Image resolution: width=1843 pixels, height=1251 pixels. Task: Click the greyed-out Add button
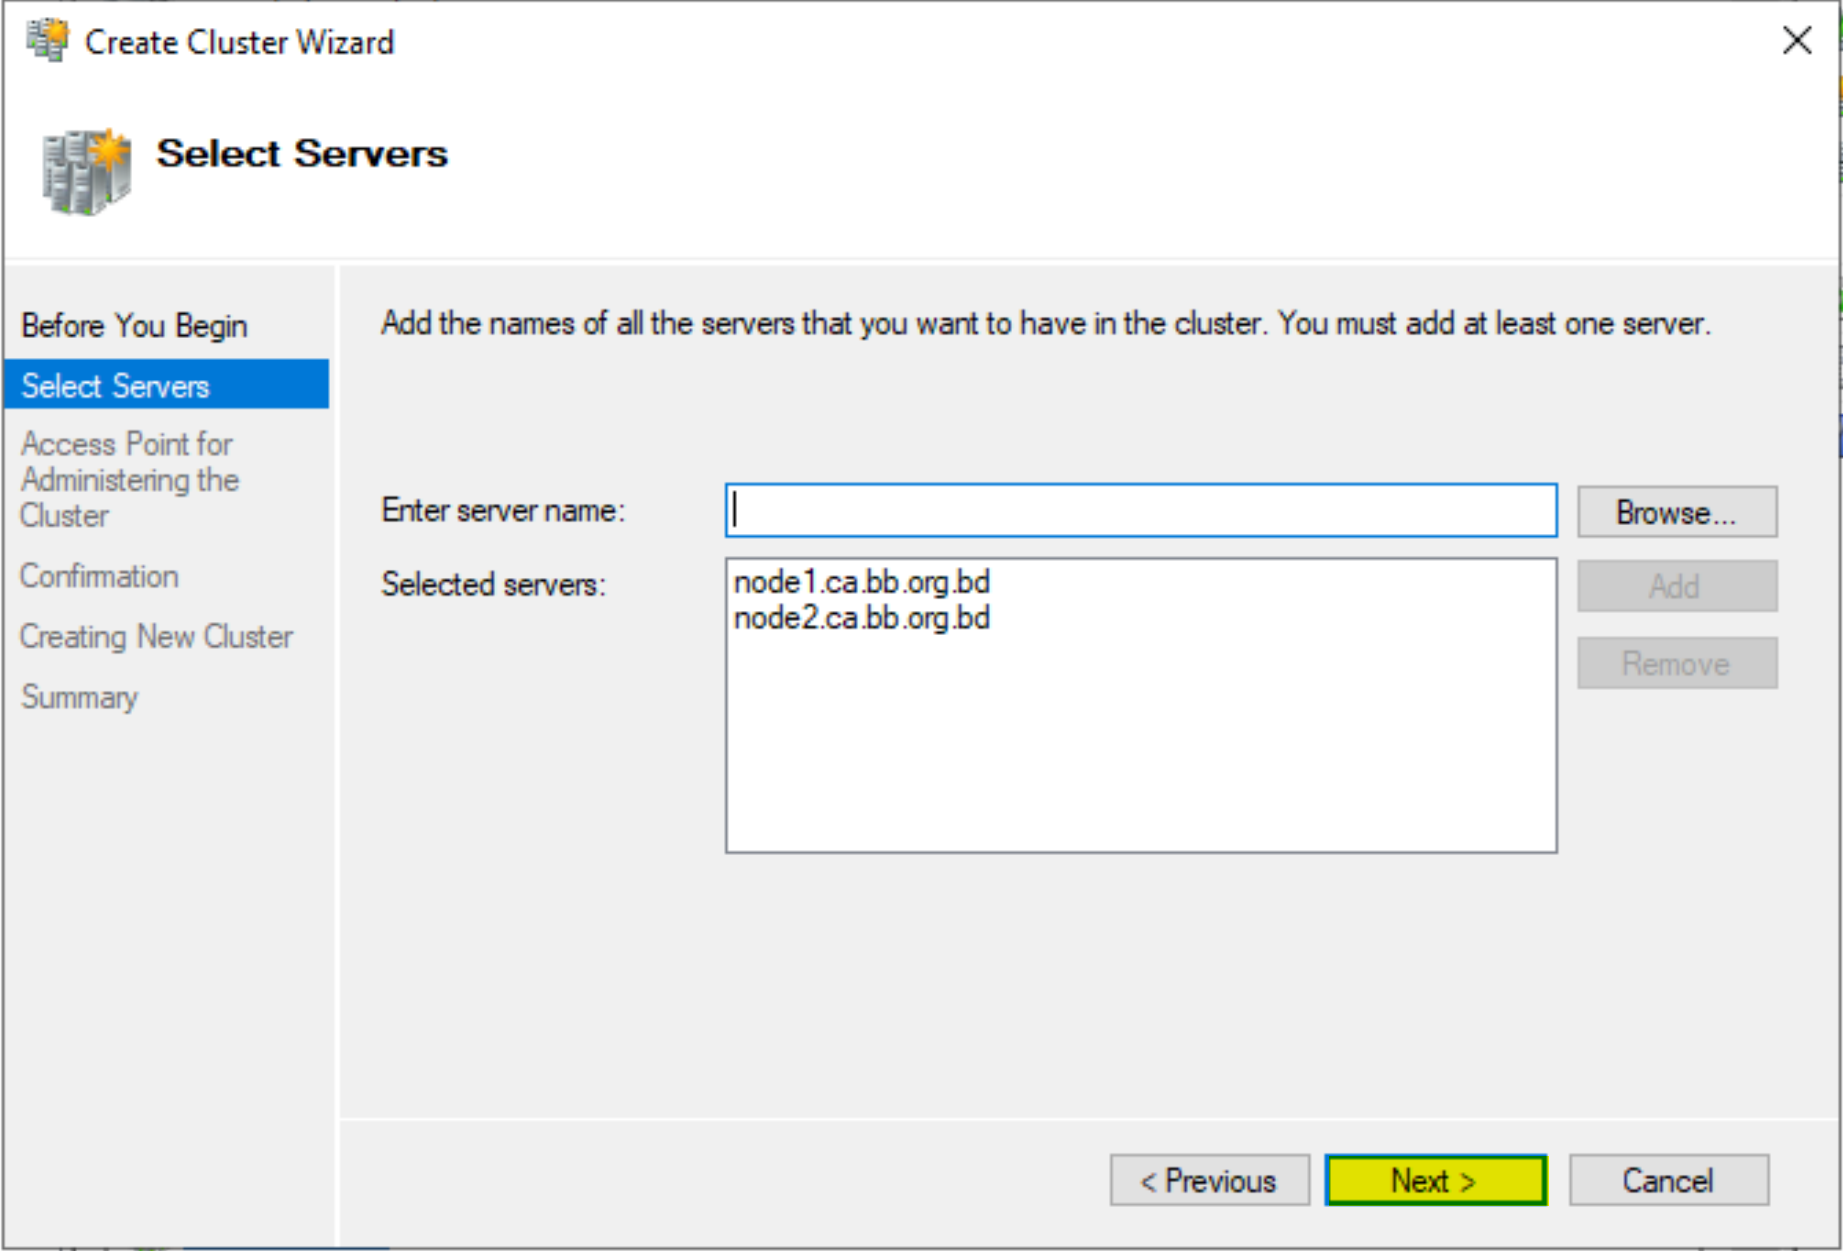(x=1677, y=586)
